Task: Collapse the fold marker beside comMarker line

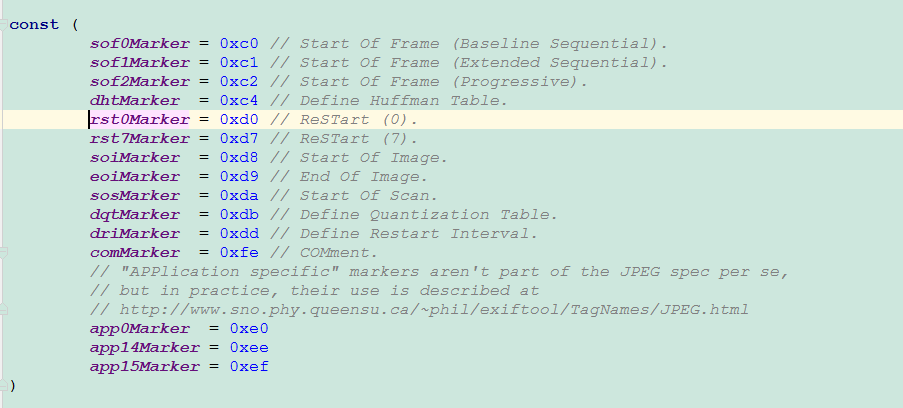Action: tap(4, 253)
